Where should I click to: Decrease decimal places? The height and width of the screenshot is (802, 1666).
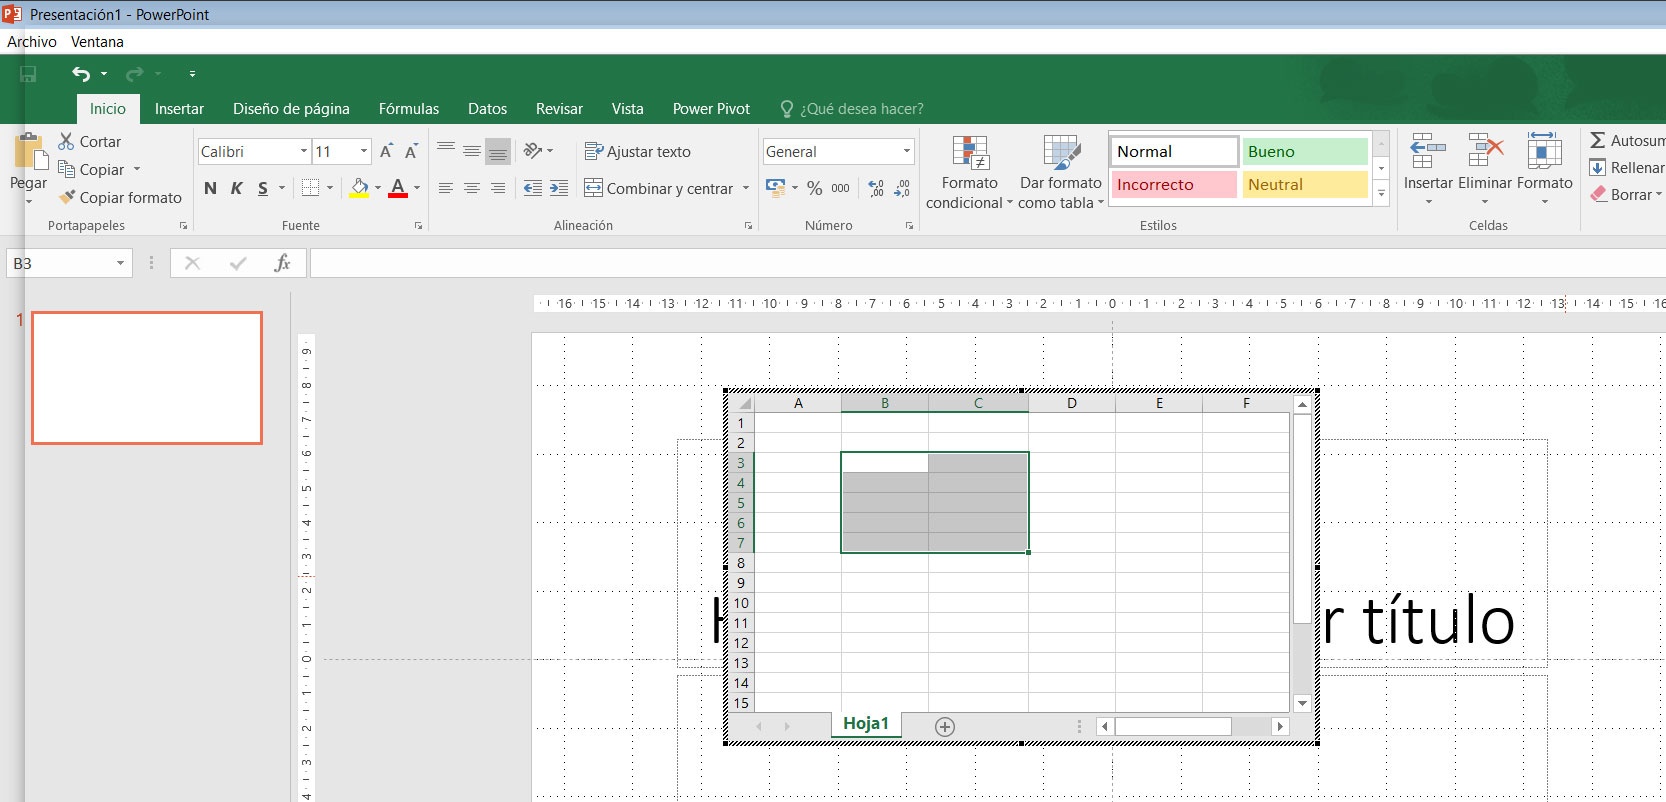(x=902, y=188)
